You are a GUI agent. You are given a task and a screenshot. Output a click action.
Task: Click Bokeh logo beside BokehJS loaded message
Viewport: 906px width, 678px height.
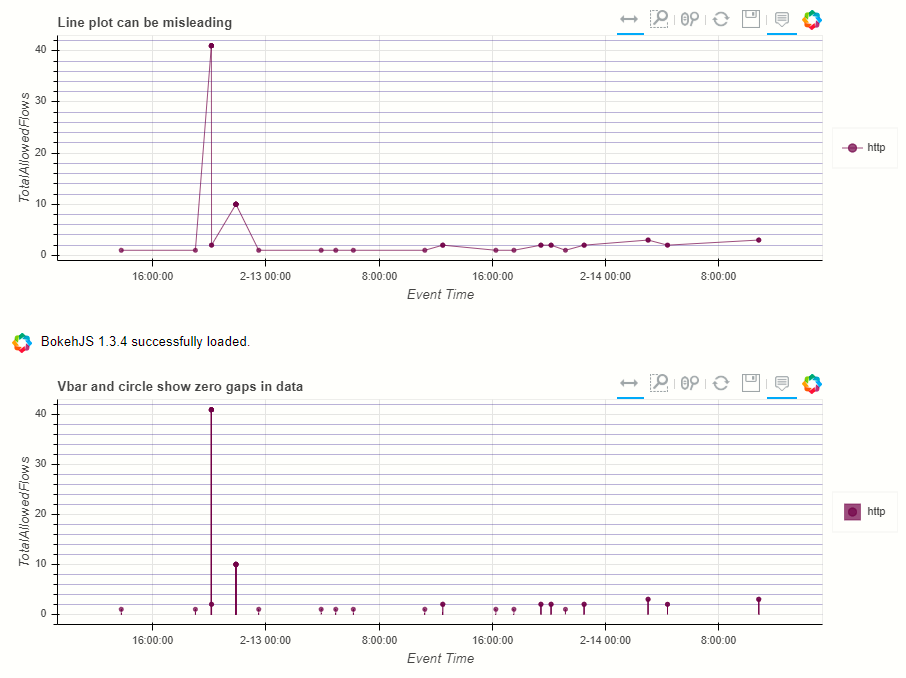pos(22,342)
